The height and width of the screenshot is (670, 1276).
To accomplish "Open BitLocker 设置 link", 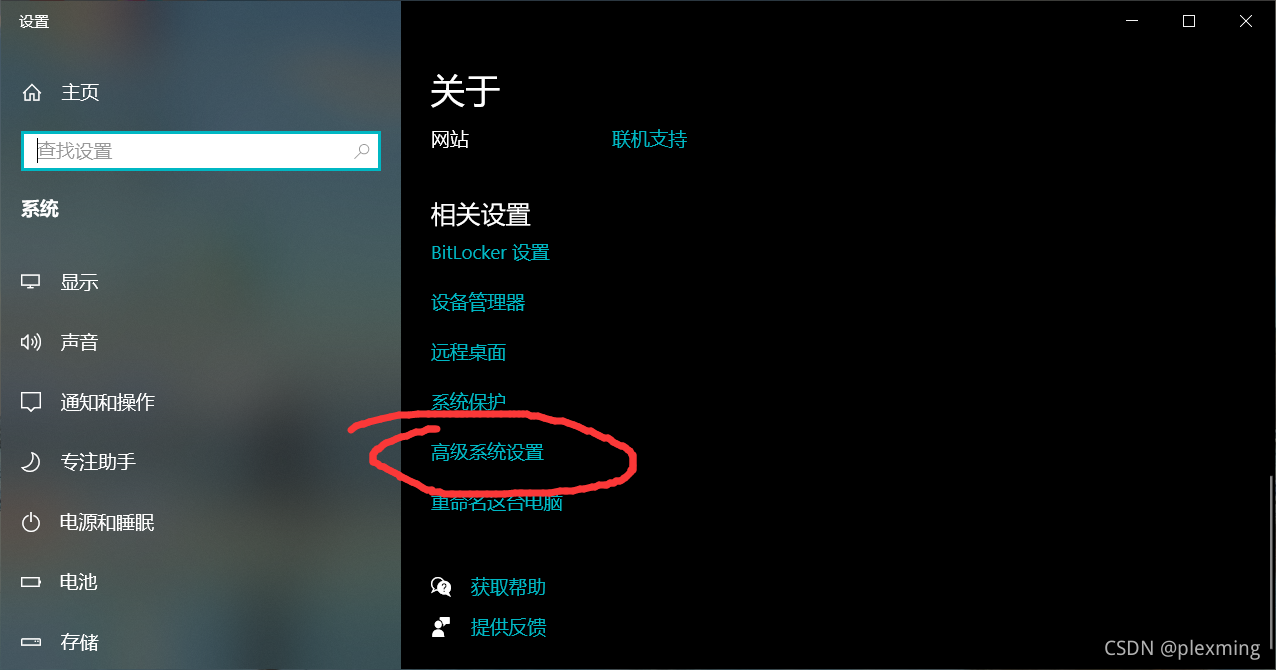I will point(490,253).
